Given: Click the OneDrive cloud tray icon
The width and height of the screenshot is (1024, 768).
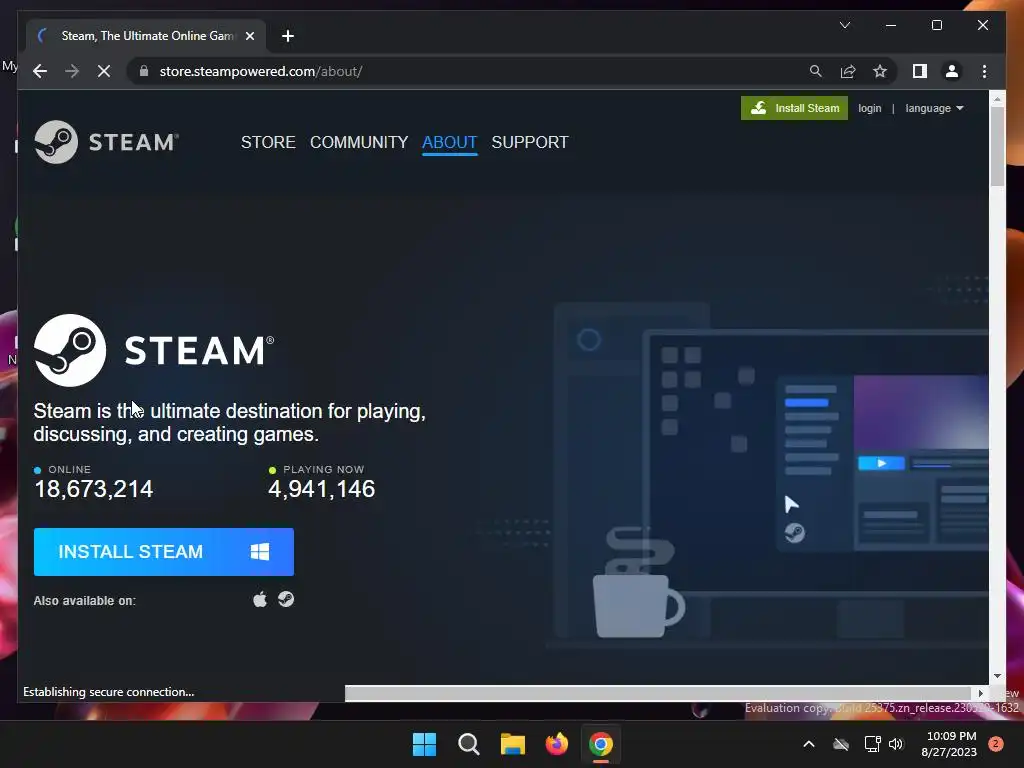Looking at the screenshot, I should click(x=841, y=744).
